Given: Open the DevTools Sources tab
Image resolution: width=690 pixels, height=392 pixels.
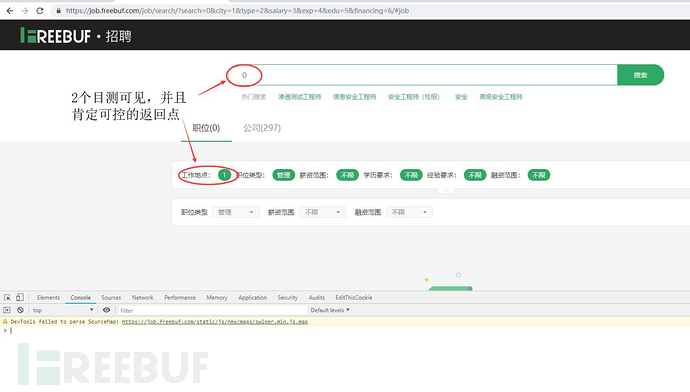Looking at the screenshot, I should click(111, 298).
